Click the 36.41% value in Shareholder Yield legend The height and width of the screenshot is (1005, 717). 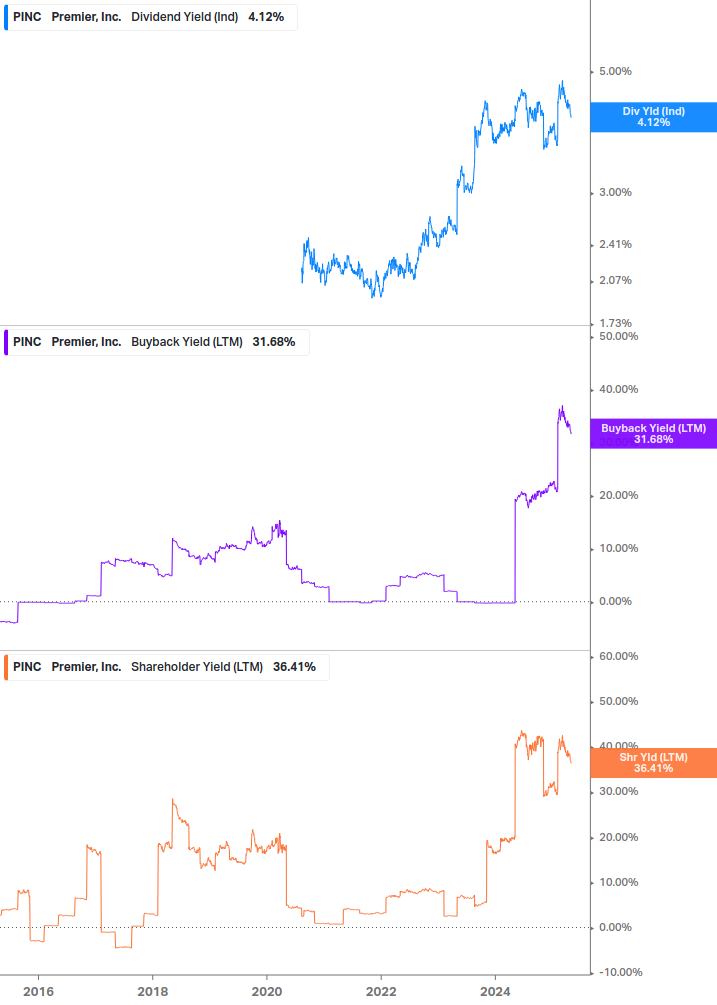(294, 667)
